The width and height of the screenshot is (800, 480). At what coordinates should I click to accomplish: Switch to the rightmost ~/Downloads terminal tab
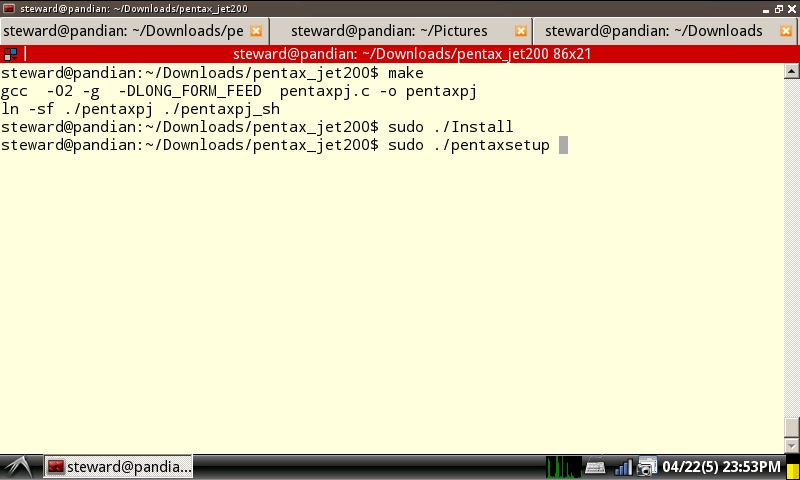pyautogui.click(x=666, y=31)
